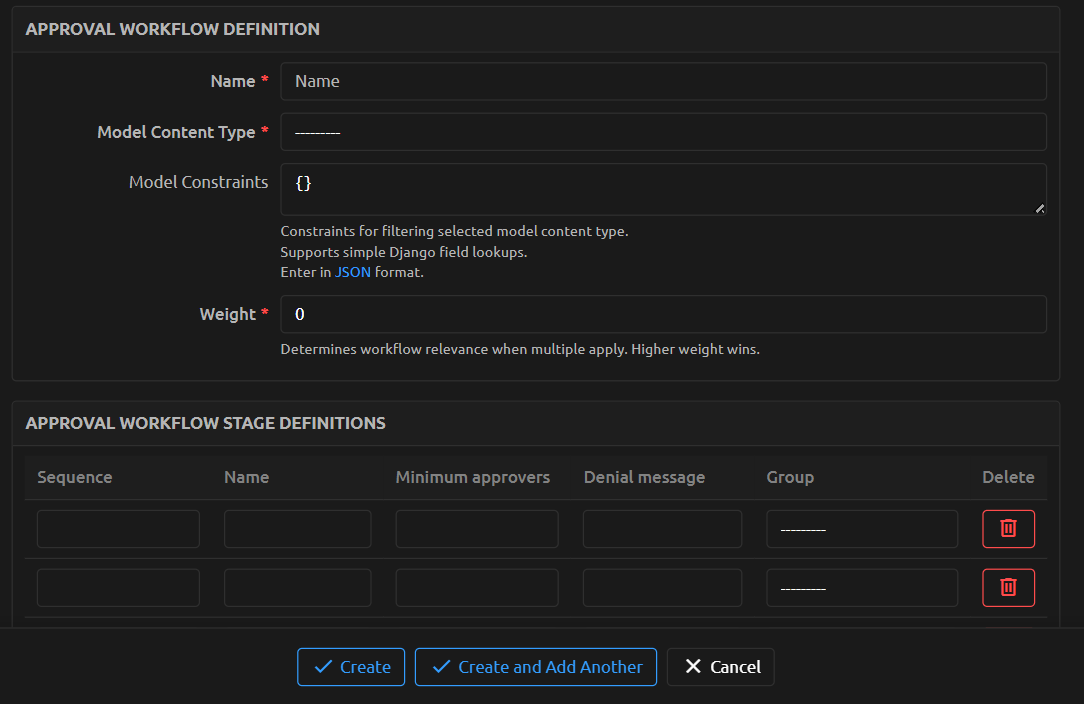The height and width of the screenshot is (704, 1084).
Task: Delete the second workflow stage row
Action: tap(1008, 587)
